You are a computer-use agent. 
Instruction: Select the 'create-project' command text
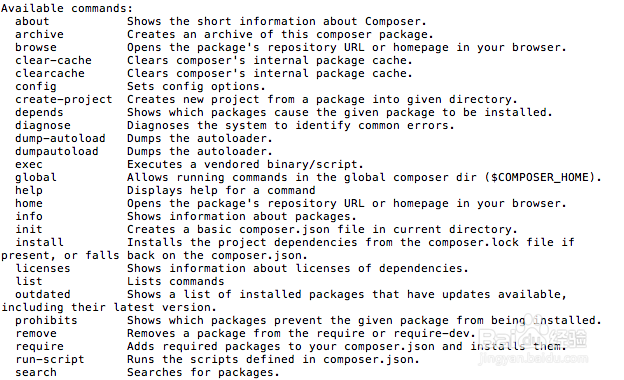(x=64, y=99)
